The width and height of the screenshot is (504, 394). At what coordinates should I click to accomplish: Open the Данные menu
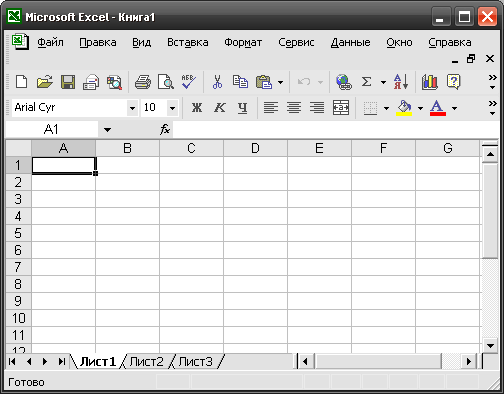tap(350, 42)
